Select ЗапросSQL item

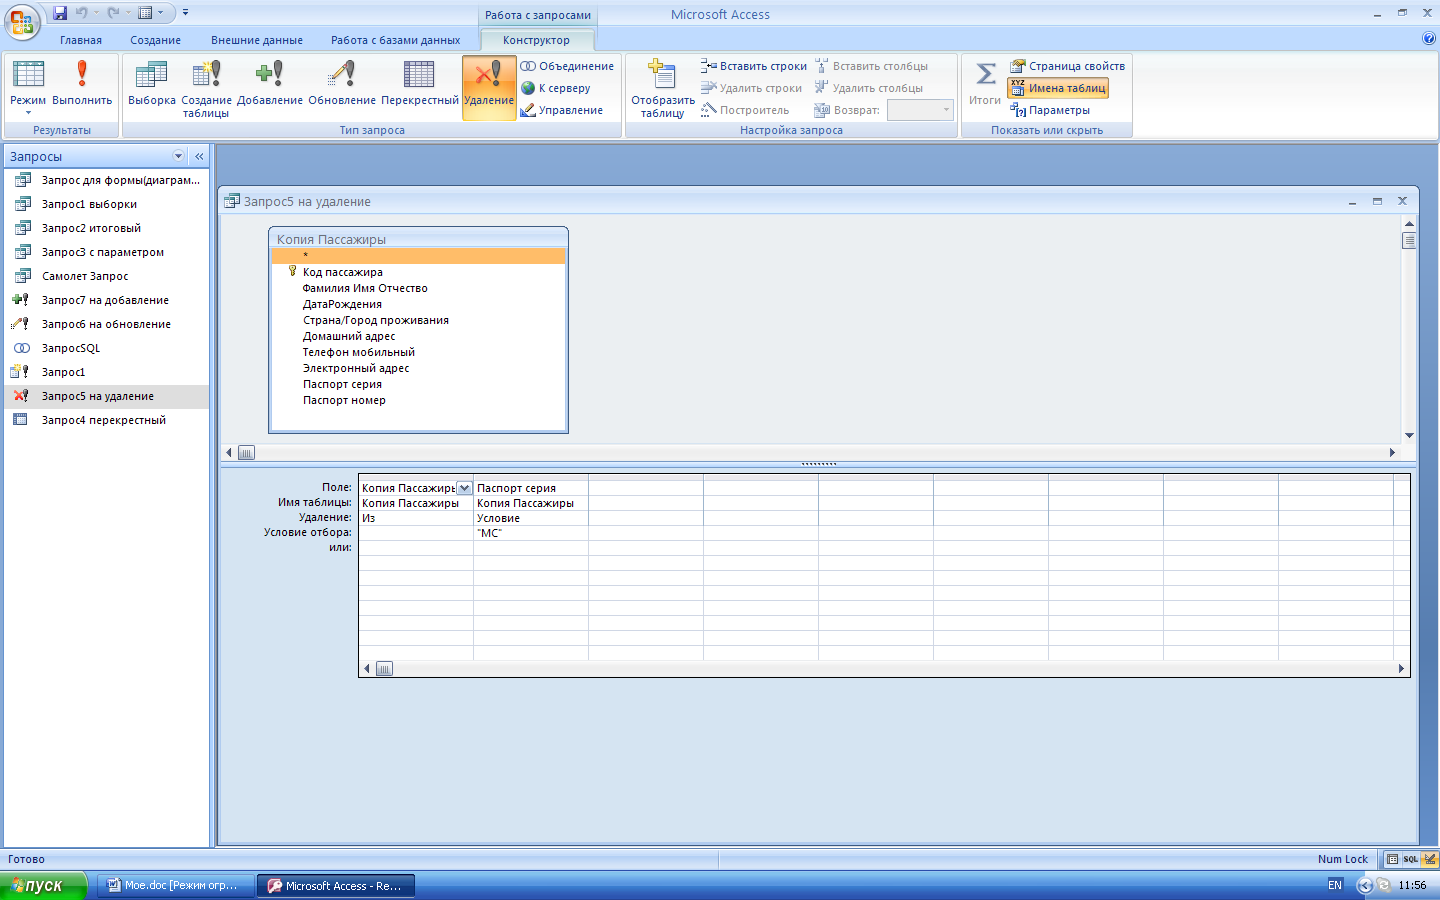point(106,348)
